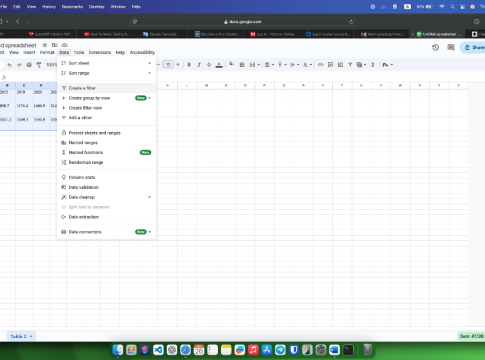Click the font size field
Viewport: 485px width, 360px height.
click(168, 64)
